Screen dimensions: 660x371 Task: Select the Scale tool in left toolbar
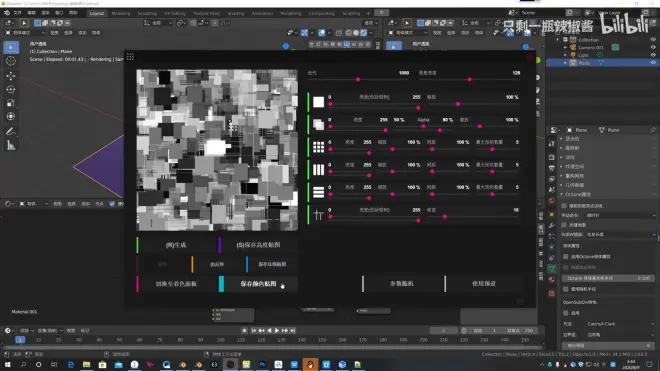click(x=11, y=103)
